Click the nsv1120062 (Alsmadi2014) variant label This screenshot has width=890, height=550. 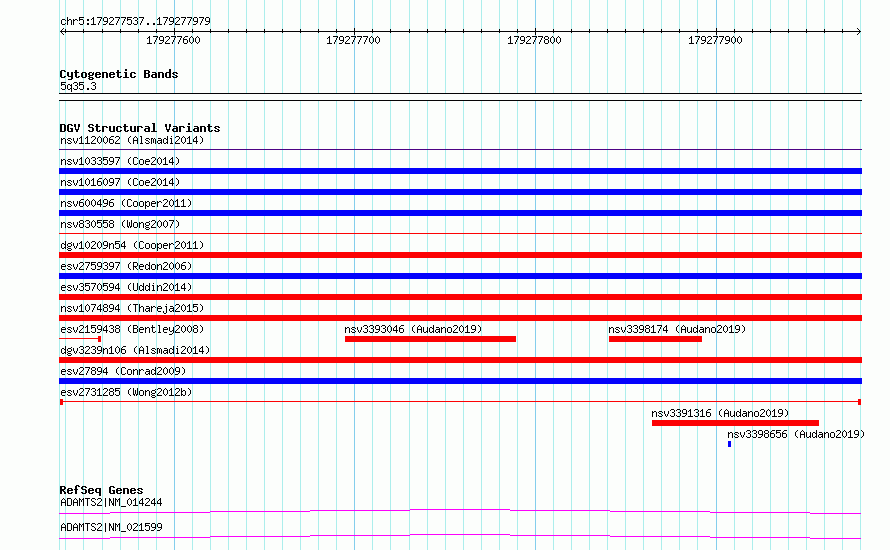pyautogui.click(x=132, y=140)
